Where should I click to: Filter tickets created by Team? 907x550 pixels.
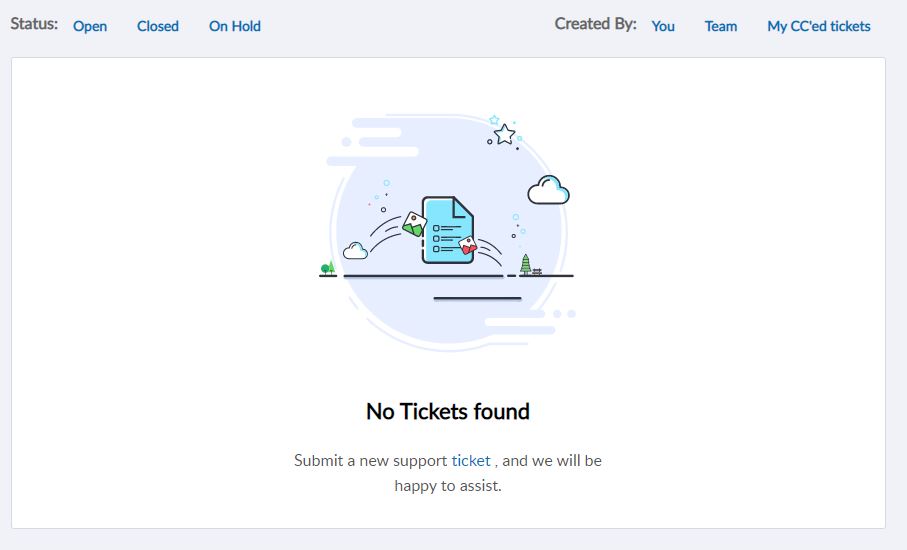[721, 26]
